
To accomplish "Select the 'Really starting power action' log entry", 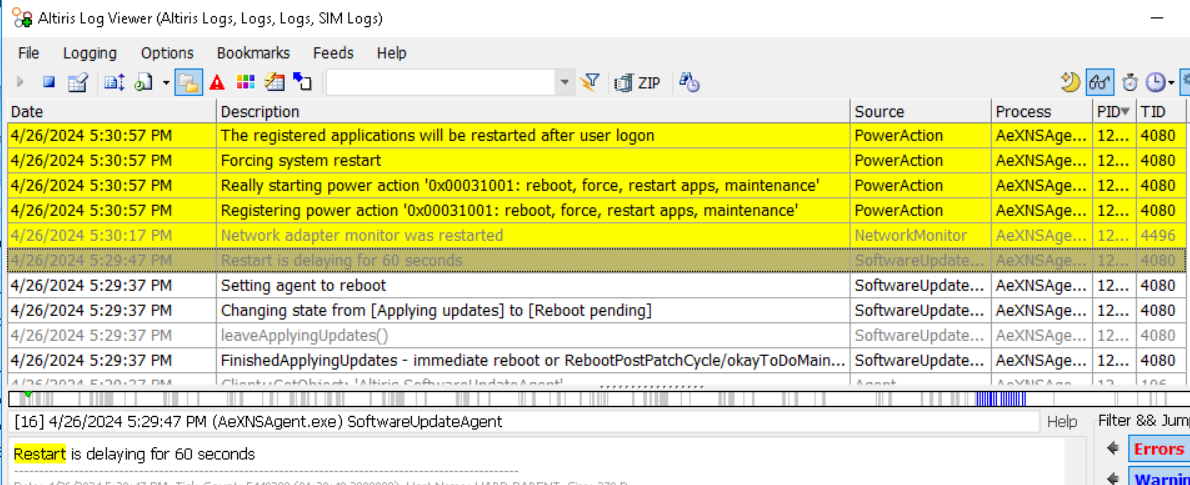I will click(597, 186).
